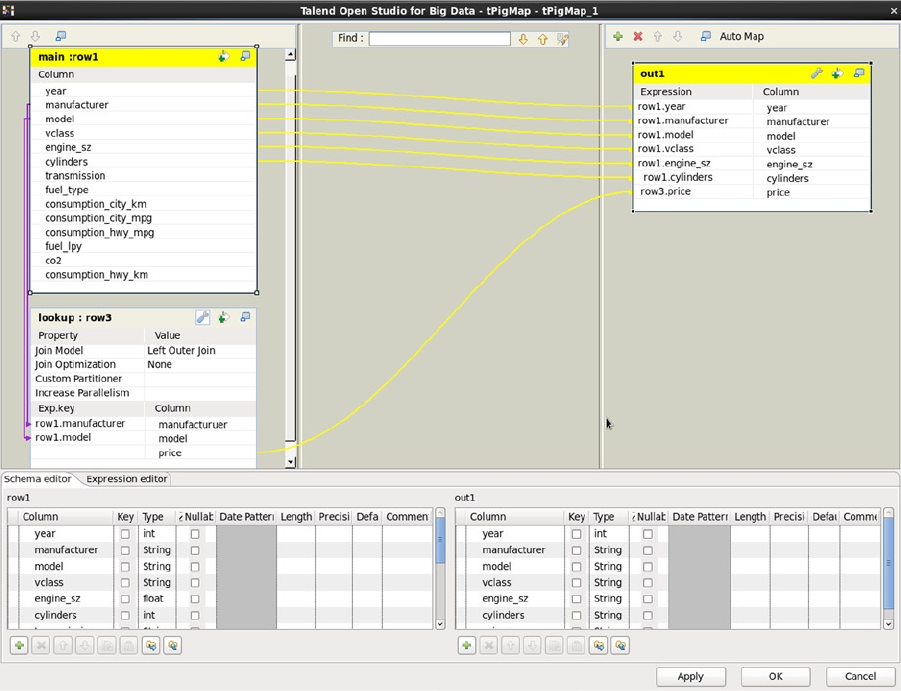The width and height of the screenshot is (901, 691).
Task: Click find next down arrow
Action: point(523,39)
